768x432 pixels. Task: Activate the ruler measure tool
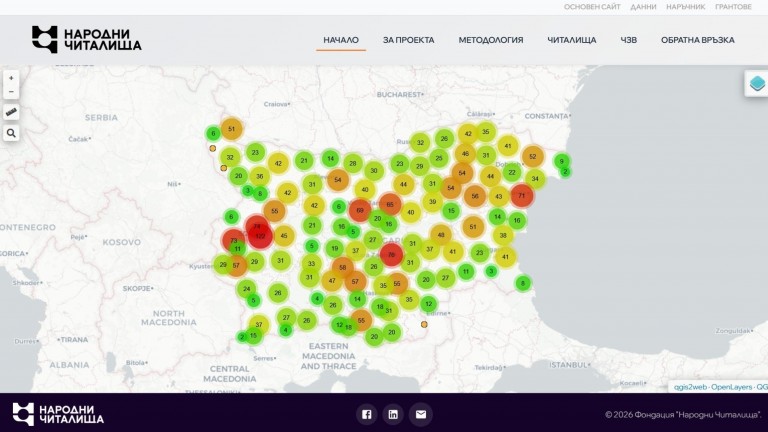(x=11, y=112)
